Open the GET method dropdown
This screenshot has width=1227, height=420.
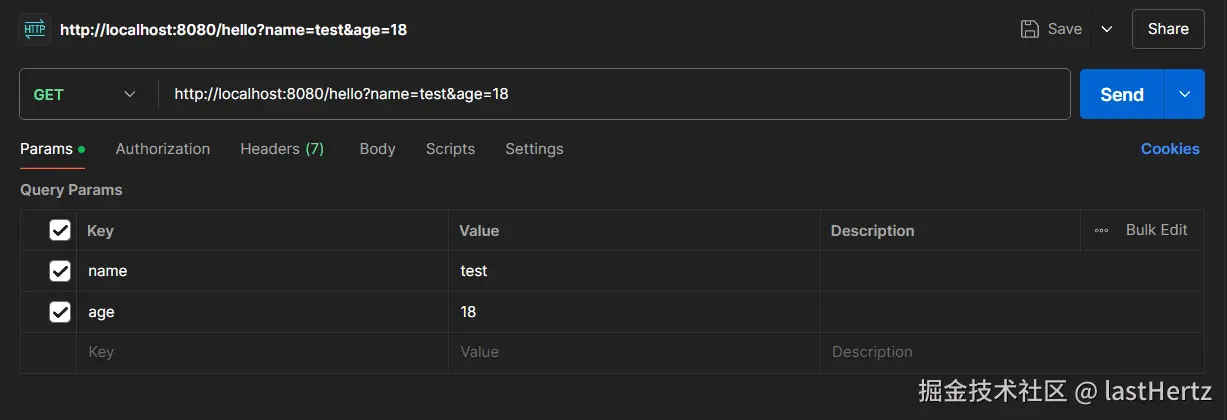coord(86,94)
